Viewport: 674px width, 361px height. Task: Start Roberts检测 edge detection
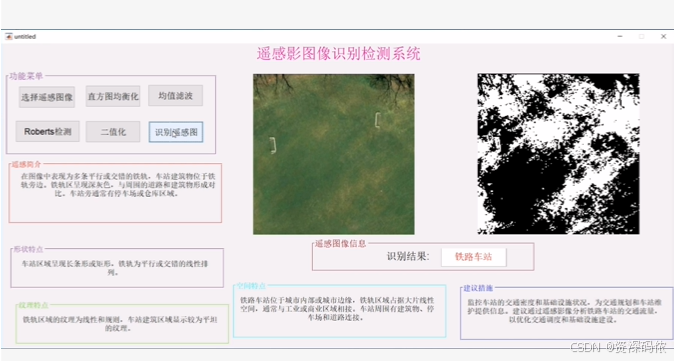[x=48, y=132]
